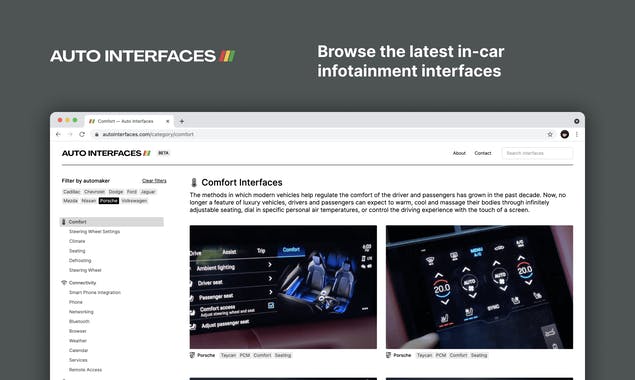Click the wifi icon beside Connectivity
This screenshot has height=380, width=635.
click(x=64, y=282)
